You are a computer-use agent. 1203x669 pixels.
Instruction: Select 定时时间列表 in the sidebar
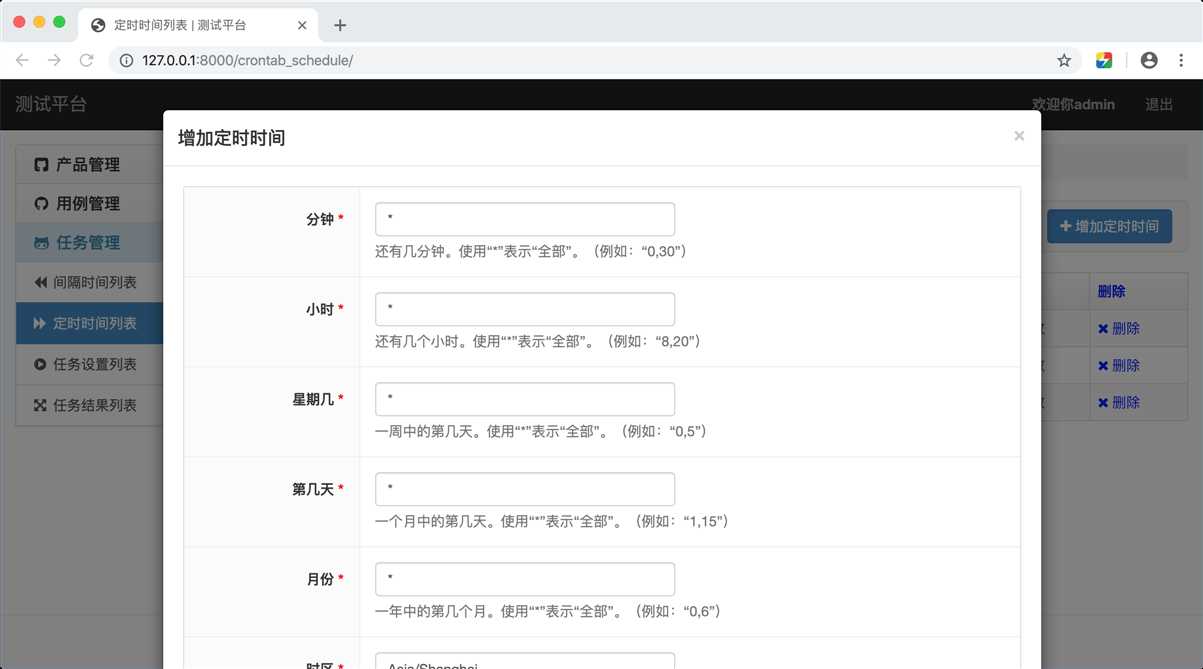[90, 323]
